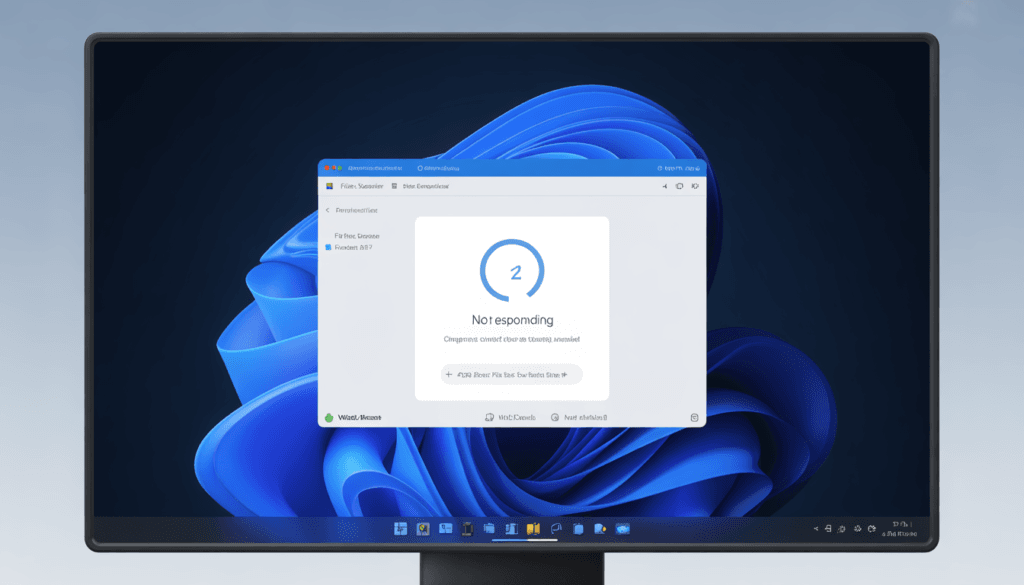Click the status label at the title bar's right end
The height and width of the screenshot is (585, 1024).
[x=679, y=168]
